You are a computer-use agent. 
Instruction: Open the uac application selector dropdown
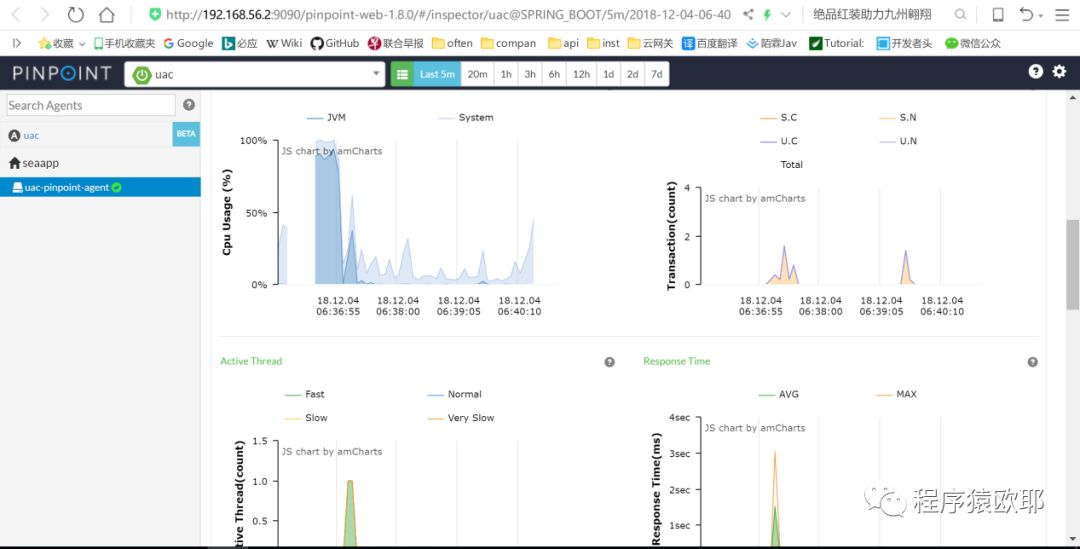click(254, 74)
